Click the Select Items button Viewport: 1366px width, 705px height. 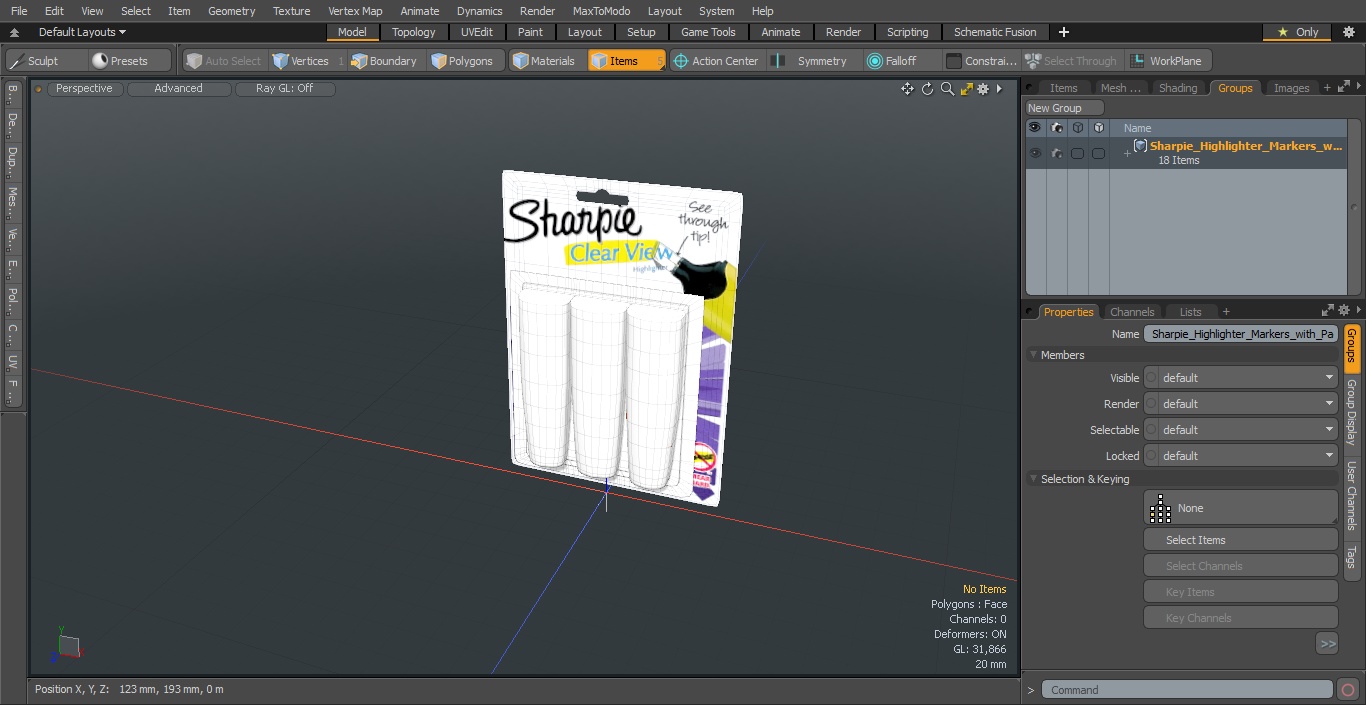pos(1241,540)
